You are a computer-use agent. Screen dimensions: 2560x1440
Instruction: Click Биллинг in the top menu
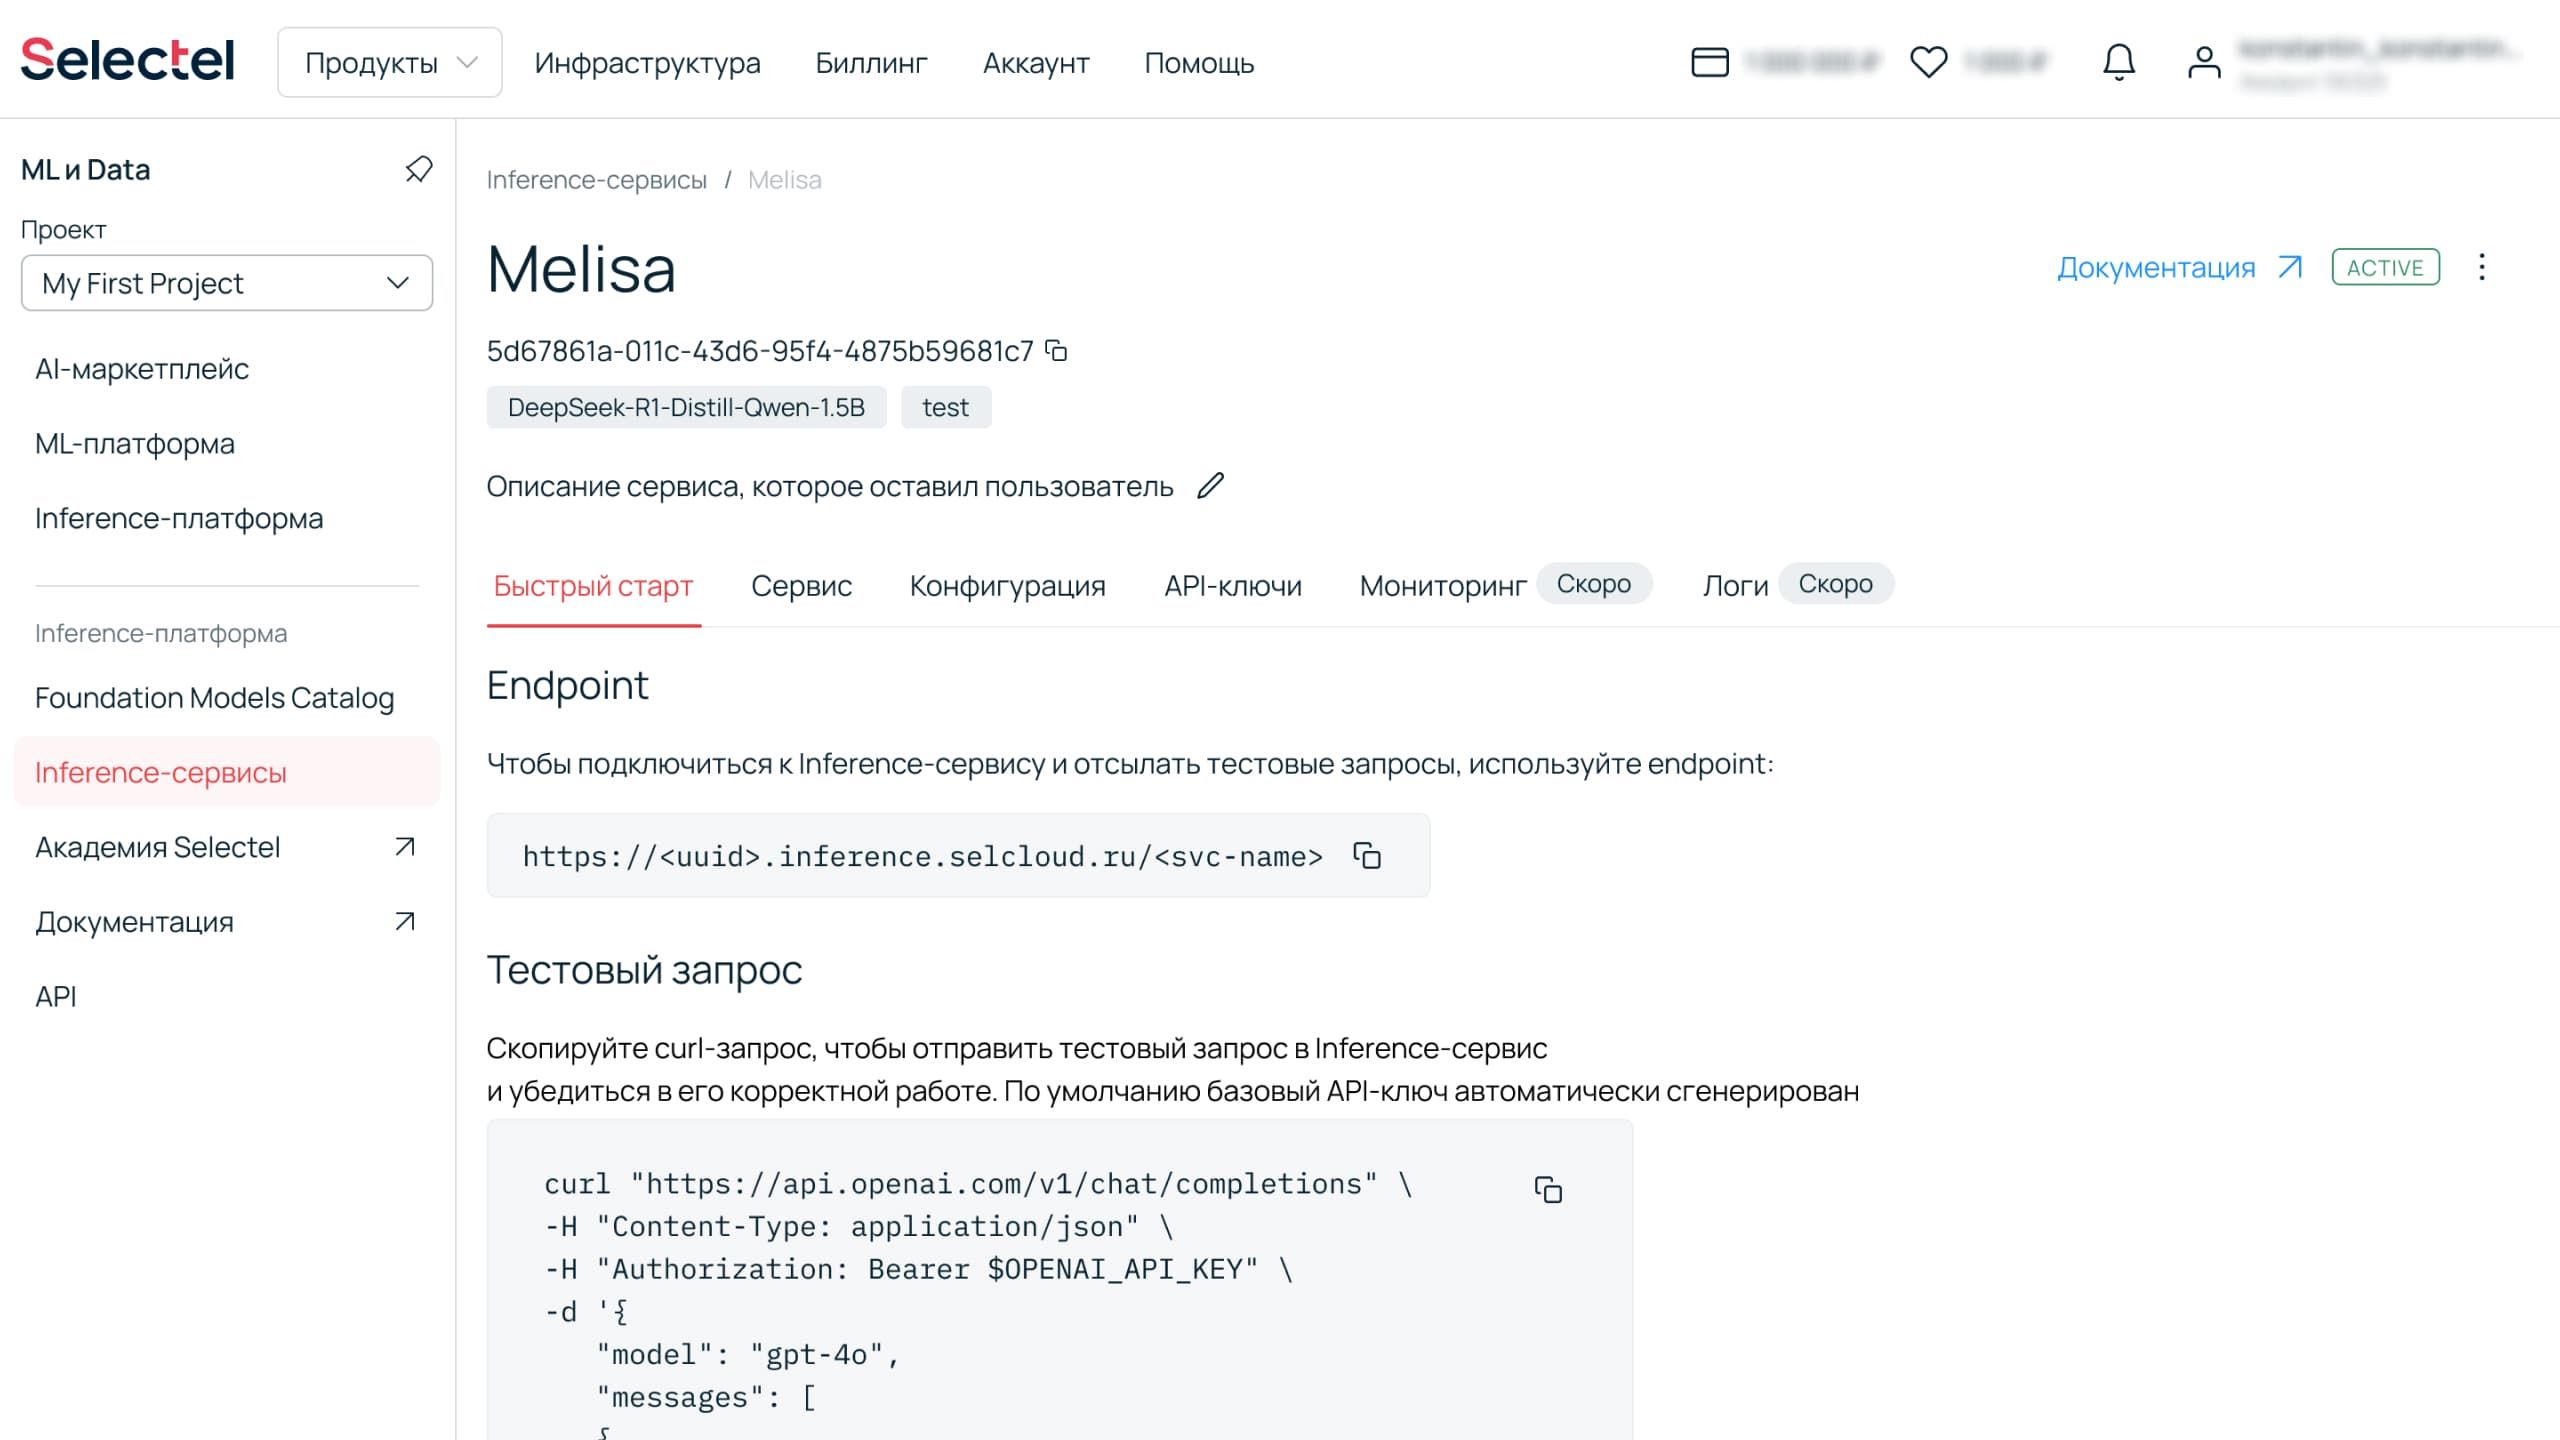(871, 63)
